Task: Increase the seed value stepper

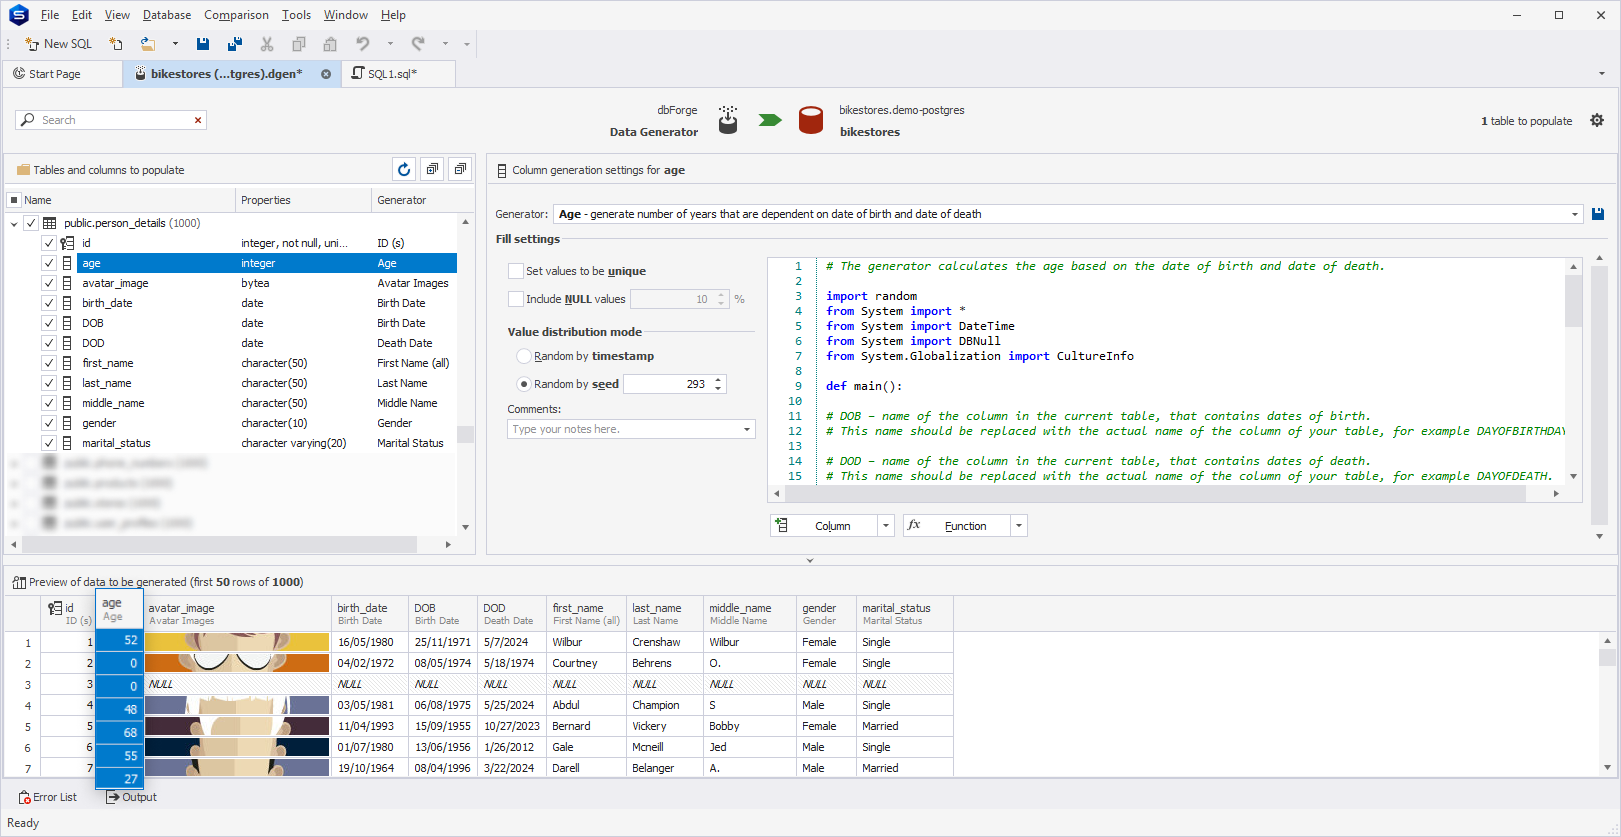Action: tap(718, 380)
